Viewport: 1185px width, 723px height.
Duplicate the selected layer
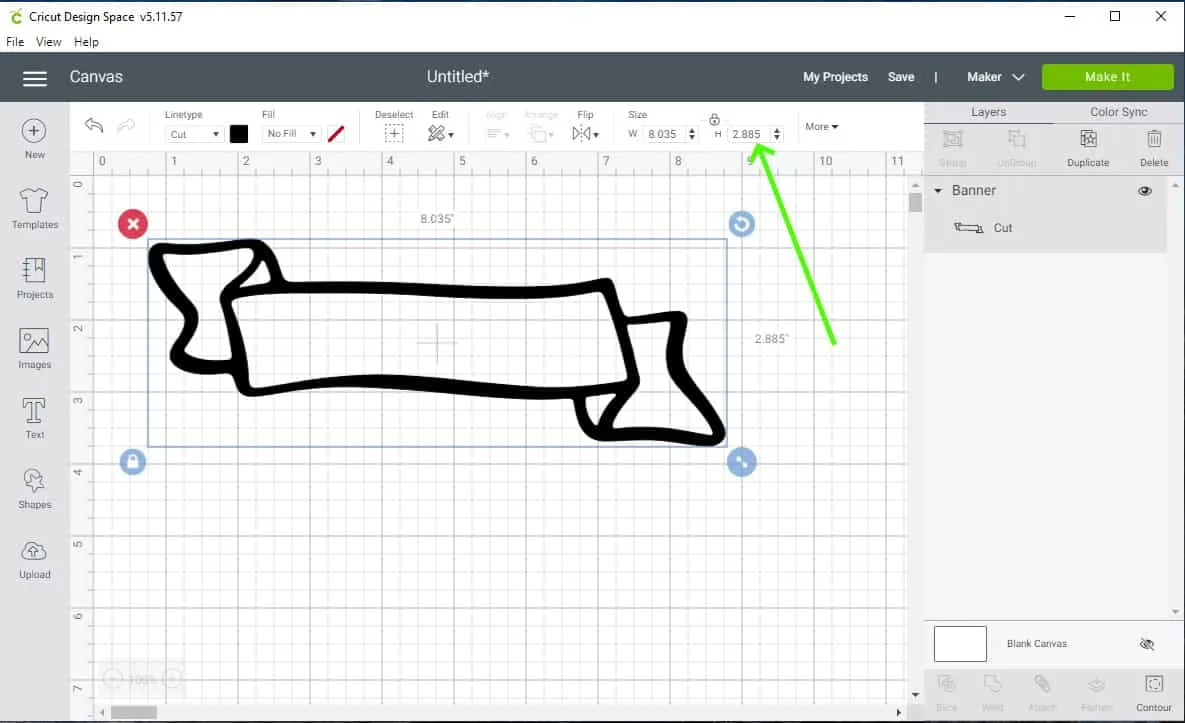pos(1088,147)
